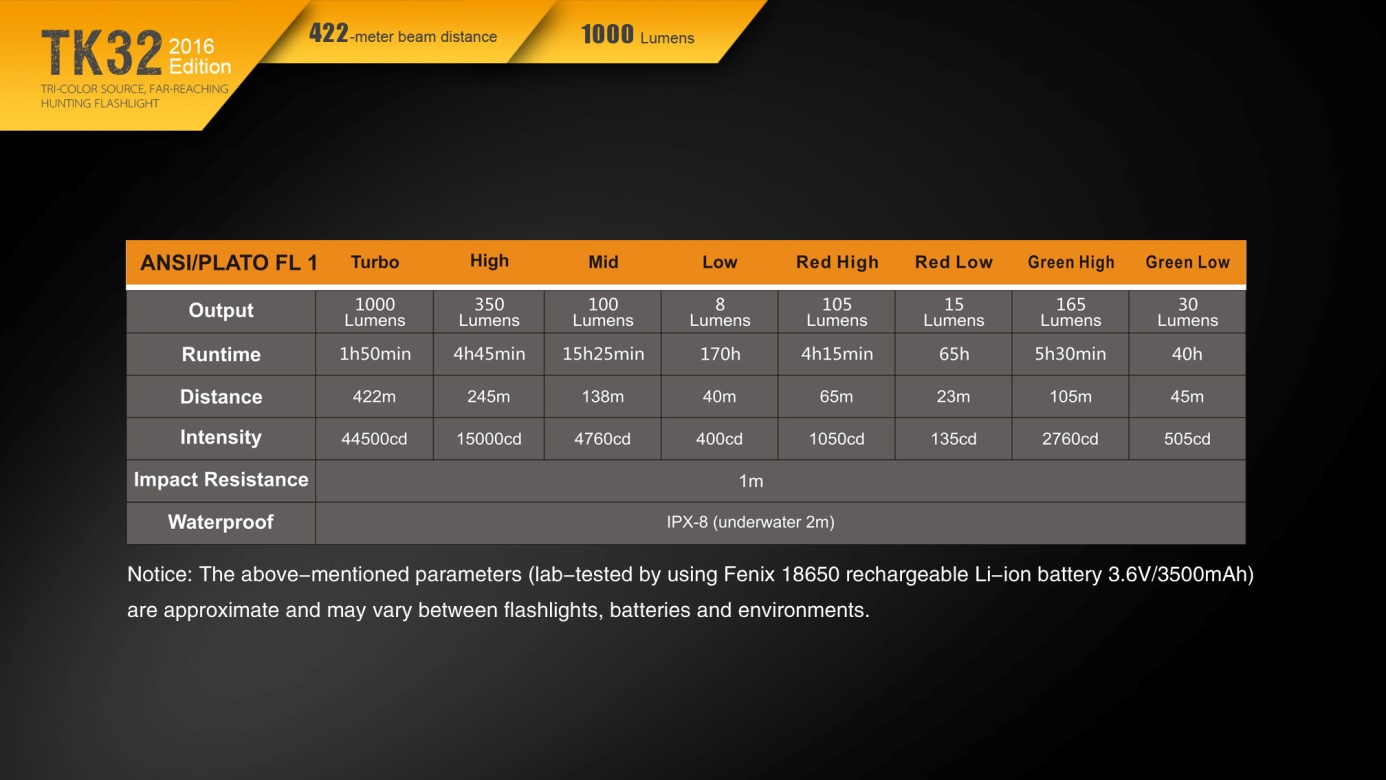
Task: Select the Mid column header
Action: [x=603, y=263]
